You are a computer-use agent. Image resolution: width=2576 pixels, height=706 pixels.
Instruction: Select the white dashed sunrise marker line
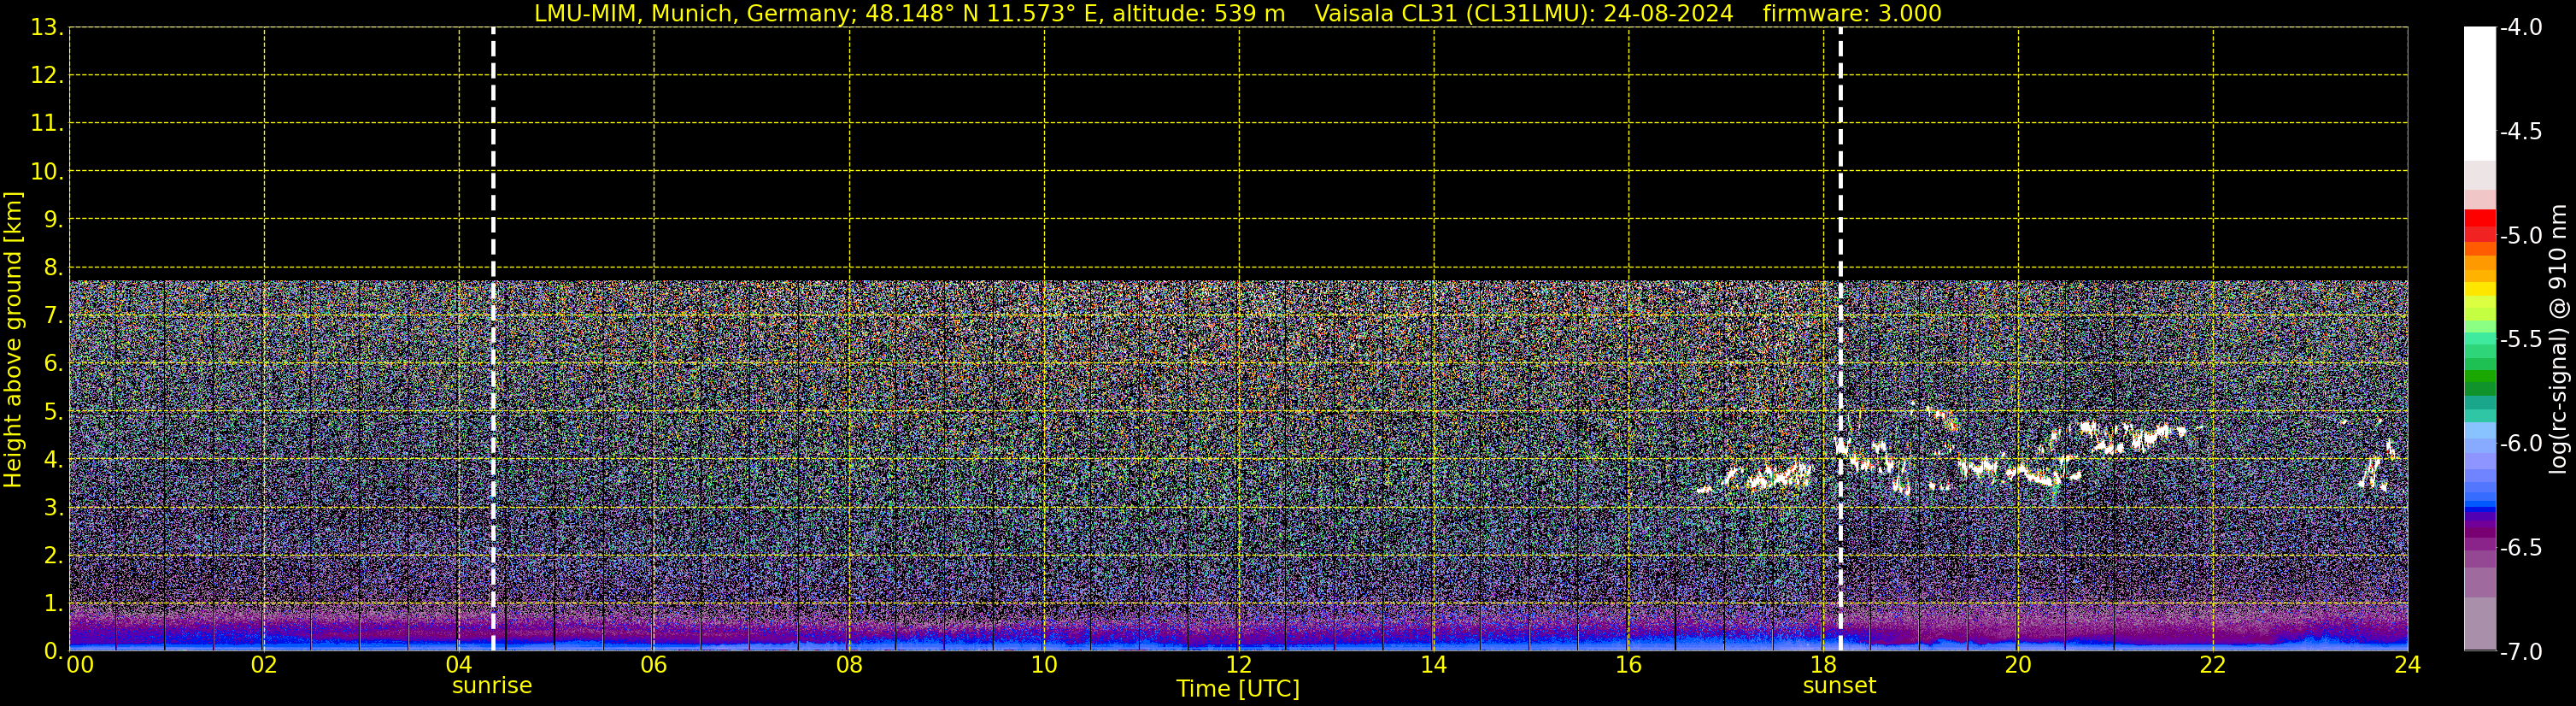[x=493, y=339]
